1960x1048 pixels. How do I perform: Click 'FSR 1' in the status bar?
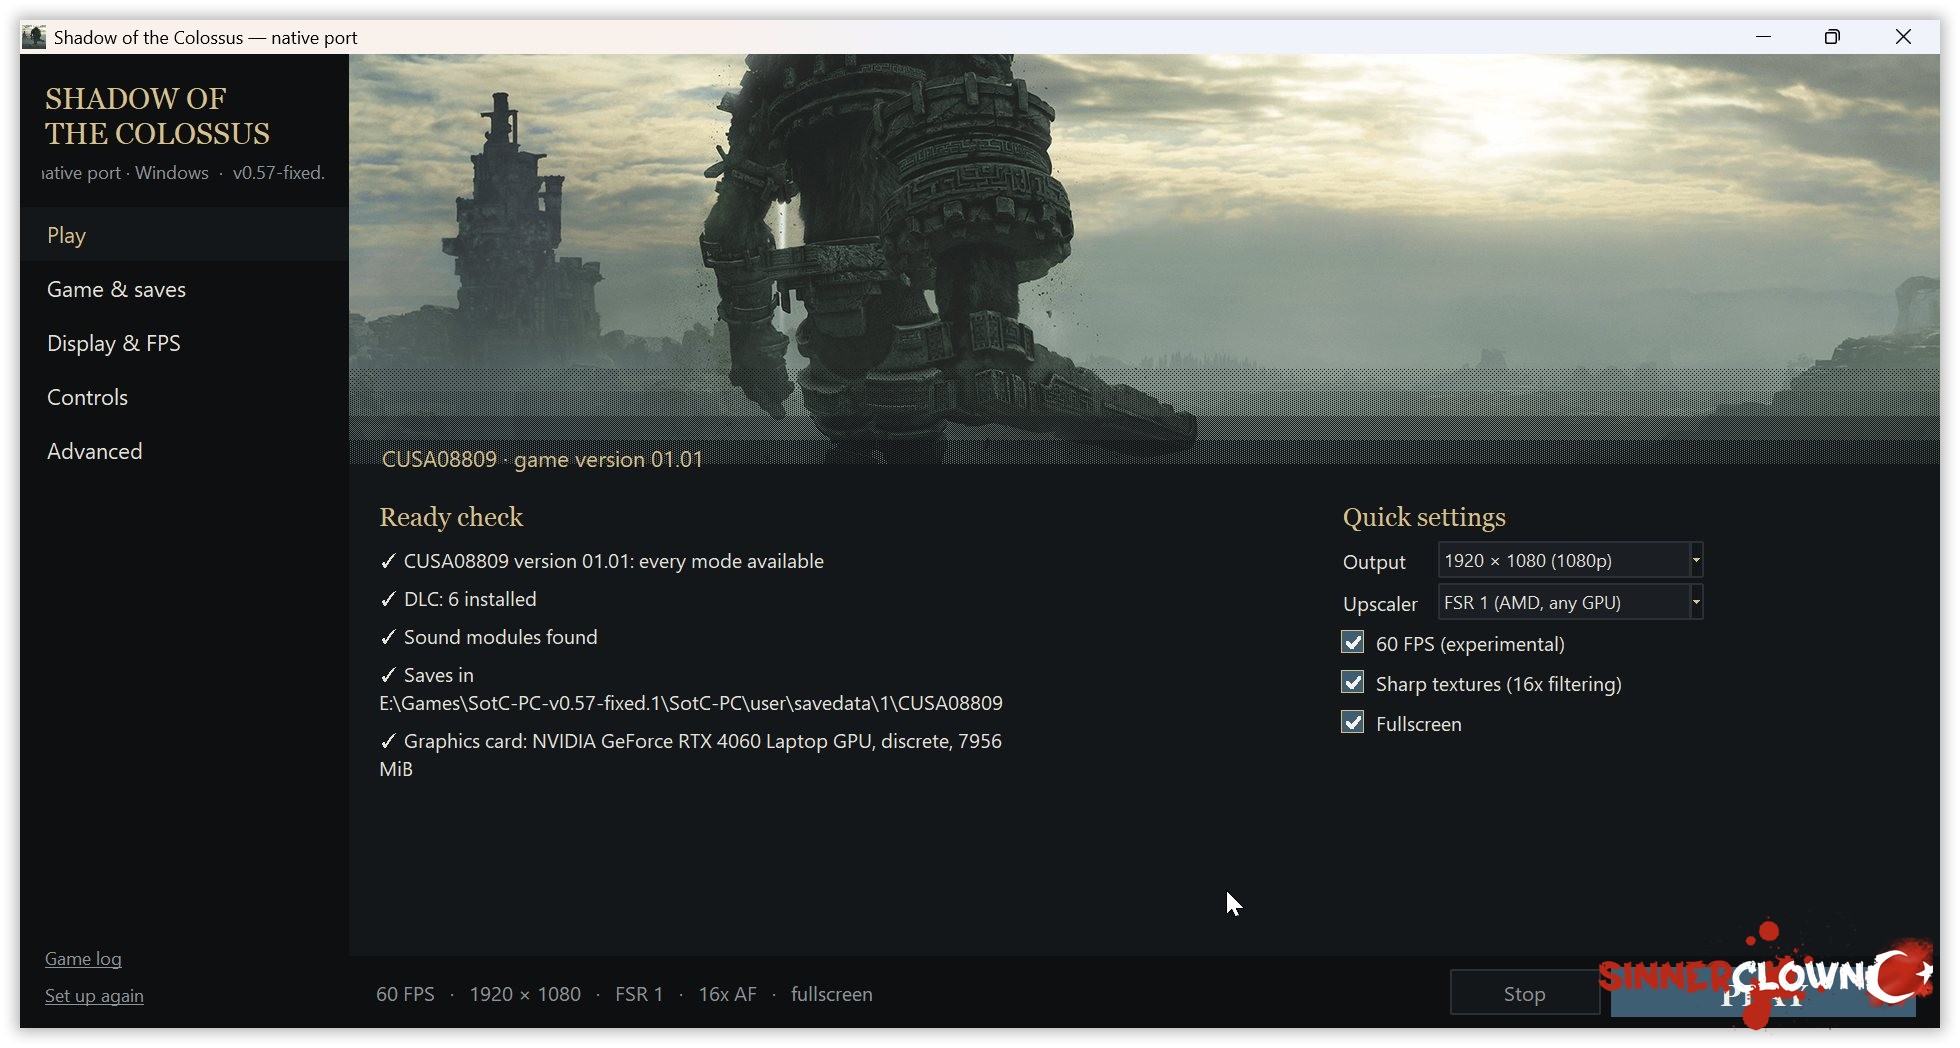point(639,994)
